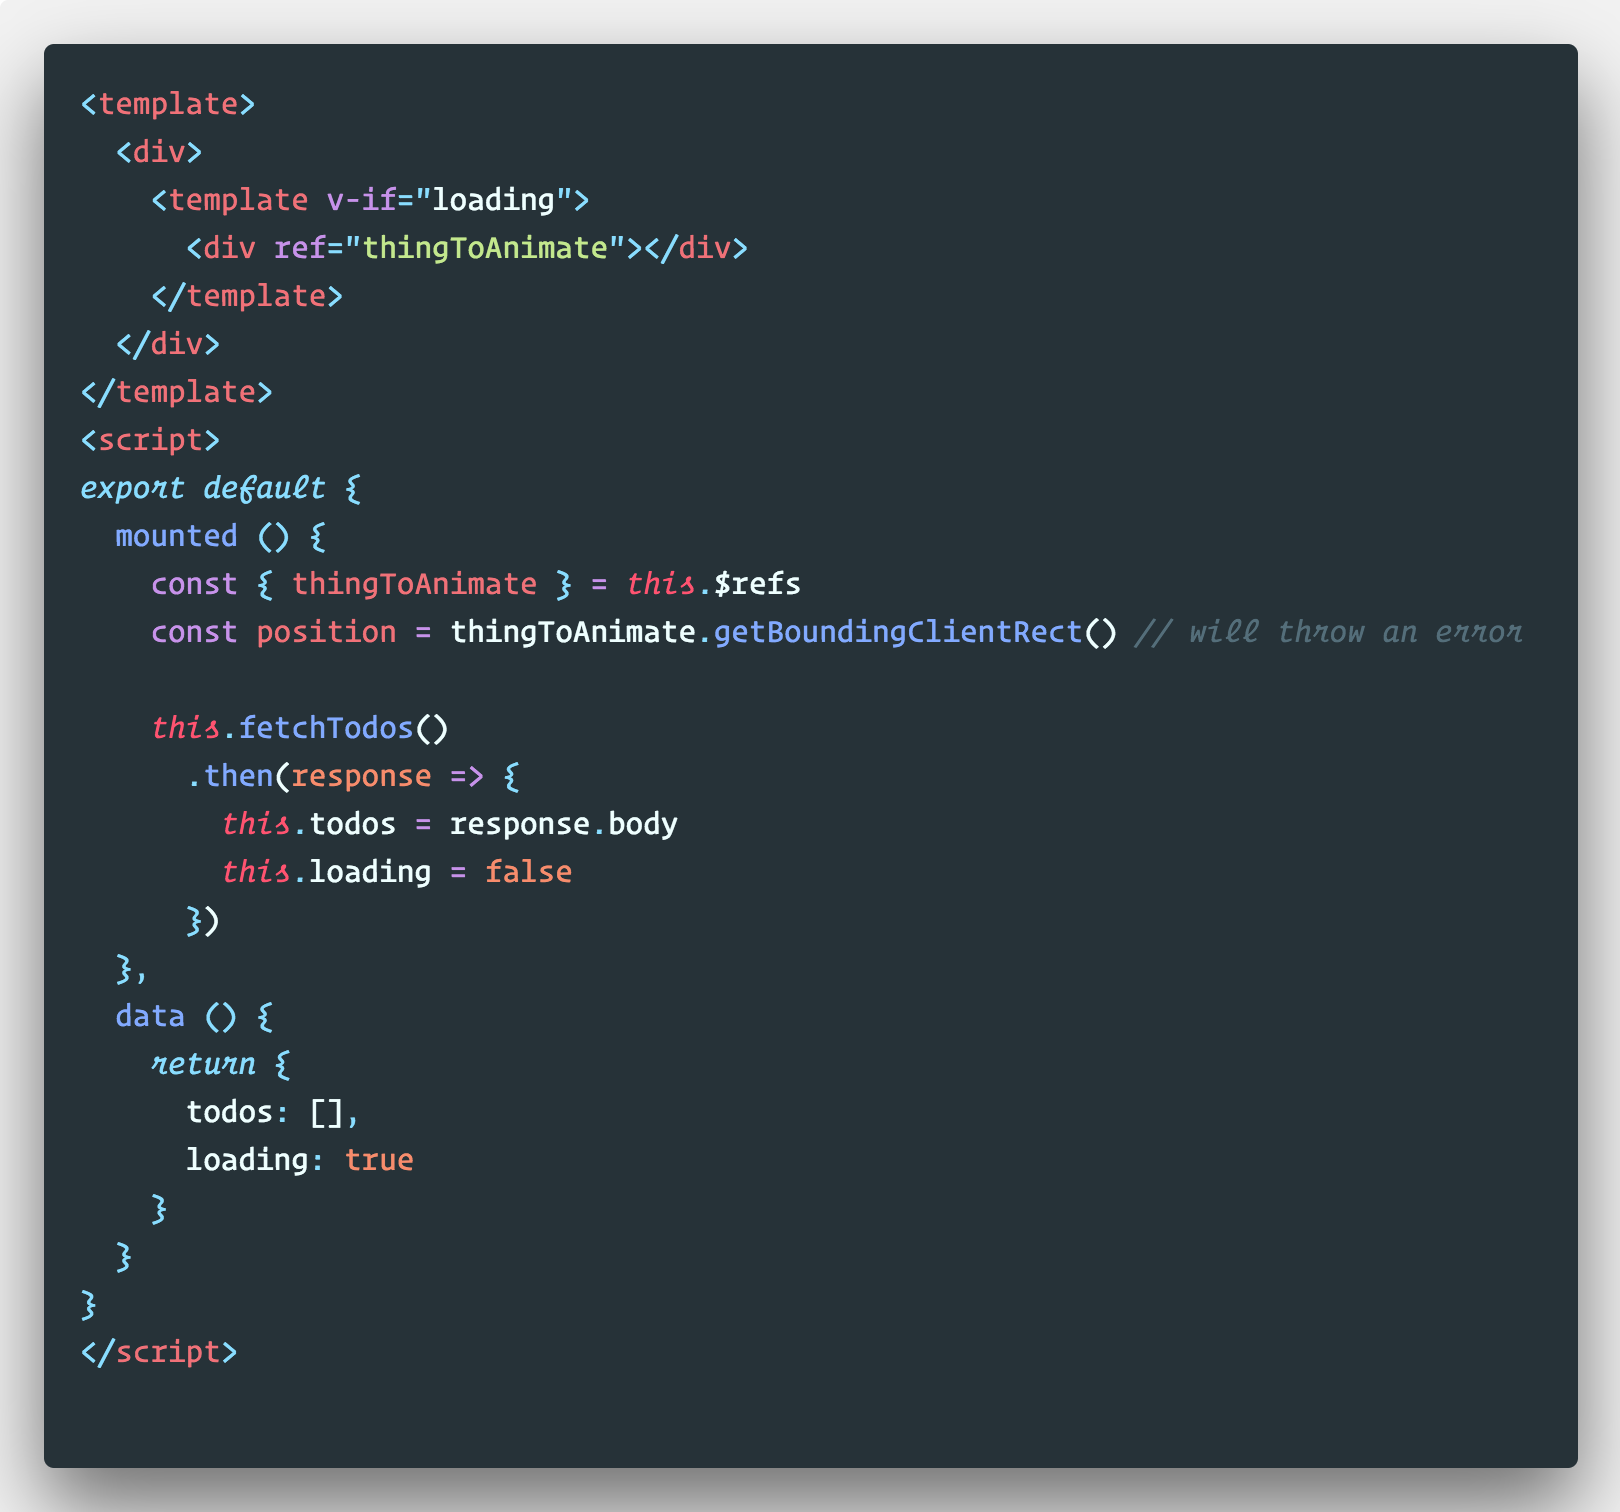Click the data function name
This screenshot has width=1620, height=1512.
coord(150,1016)
